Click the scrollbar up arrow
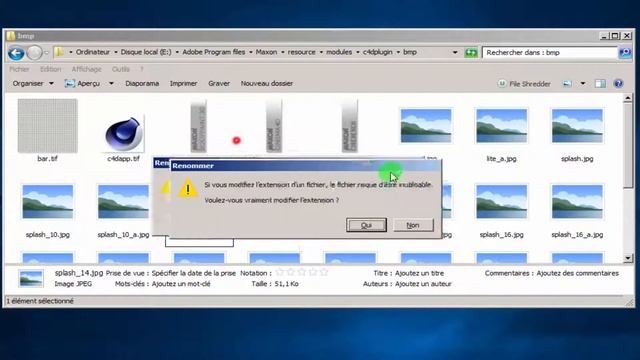The height and width of the screenshot is (360, 640). point(628,98)
